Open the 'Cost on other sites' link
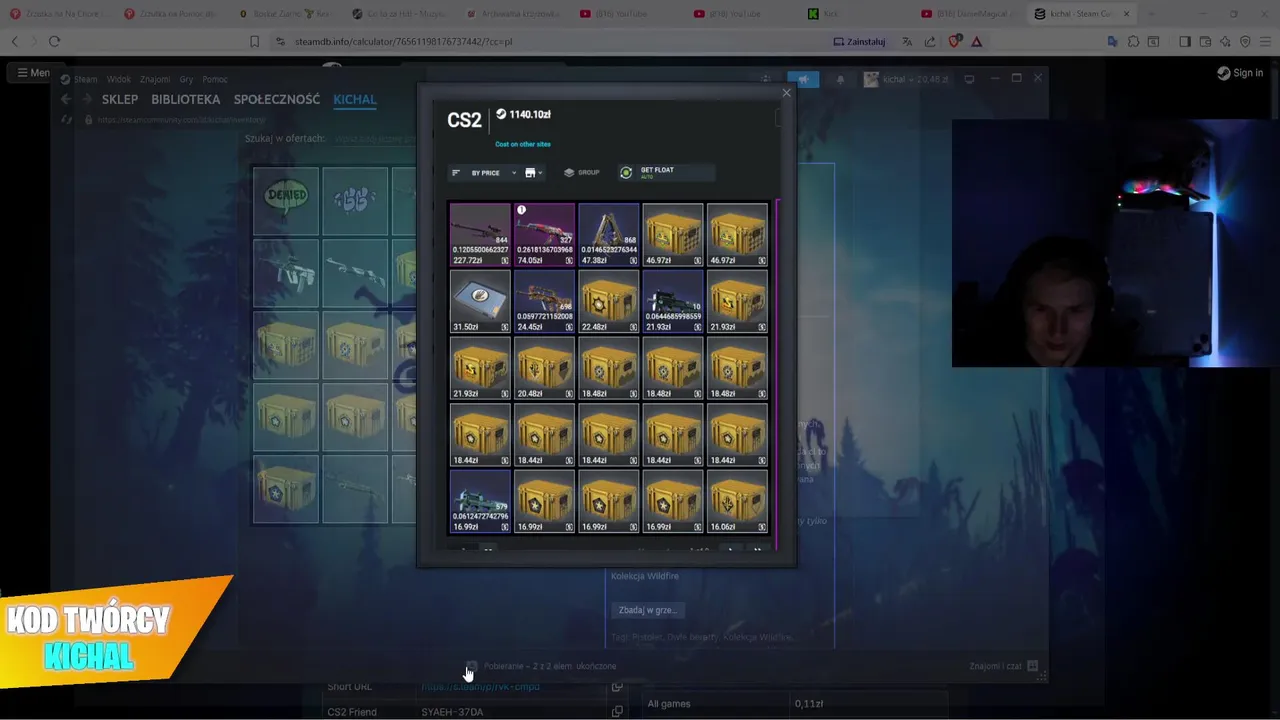Screen dimensions: 1280x720 [523, 144]
